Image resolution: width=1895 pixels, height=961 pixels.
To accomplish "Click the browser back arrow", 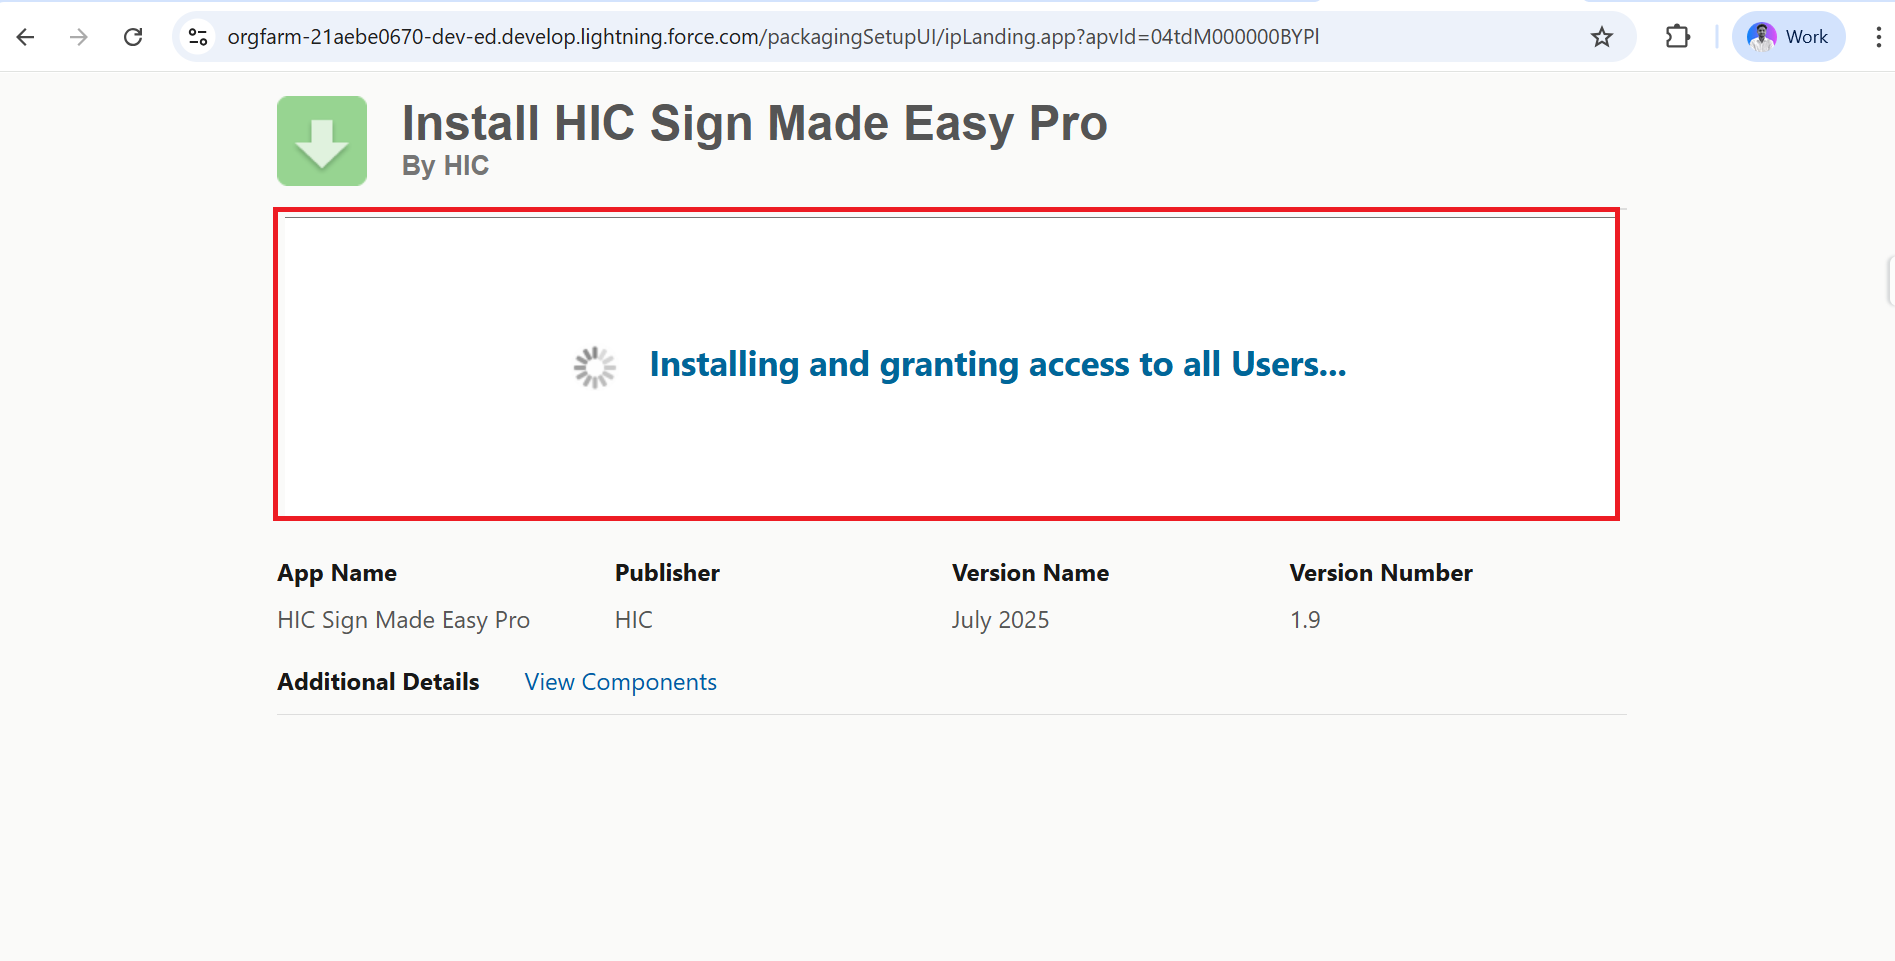I will coord(26,37).
